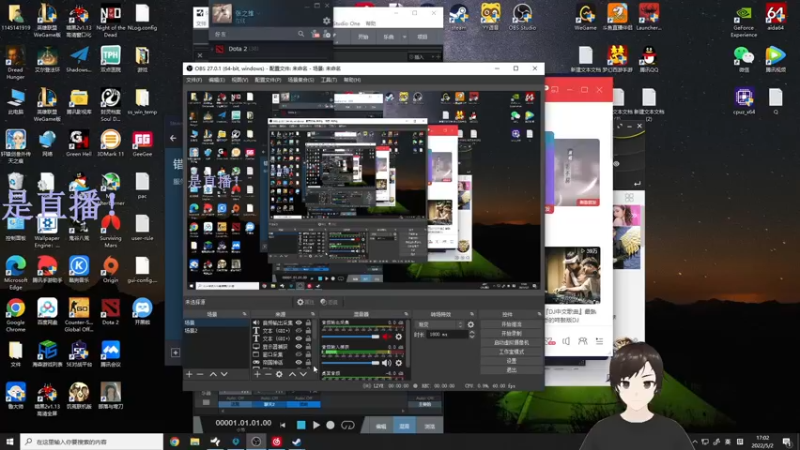Move source down in Sources panel

[x=303, y=374]
